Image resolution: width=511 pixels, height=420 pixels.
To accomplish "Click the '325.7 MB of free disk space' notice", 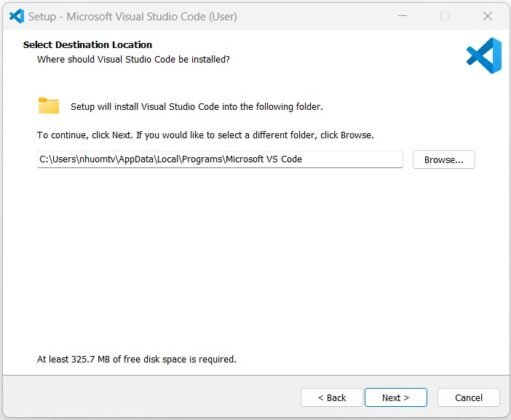I will 136,359.
